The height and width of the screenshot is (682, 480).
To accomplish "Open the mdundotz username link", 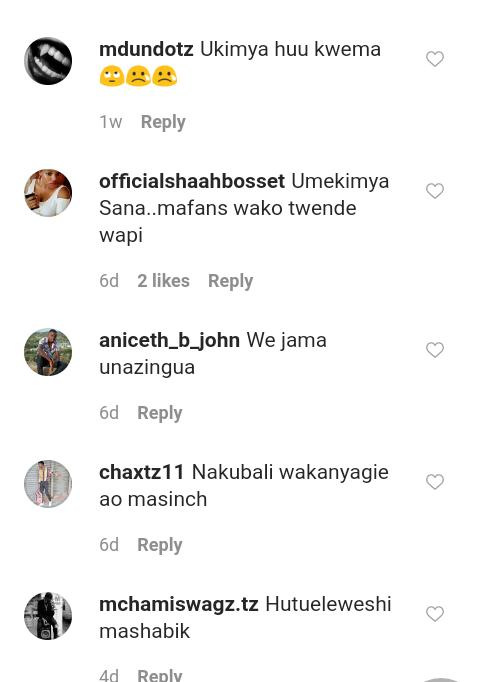I will [x=146, y=49].
